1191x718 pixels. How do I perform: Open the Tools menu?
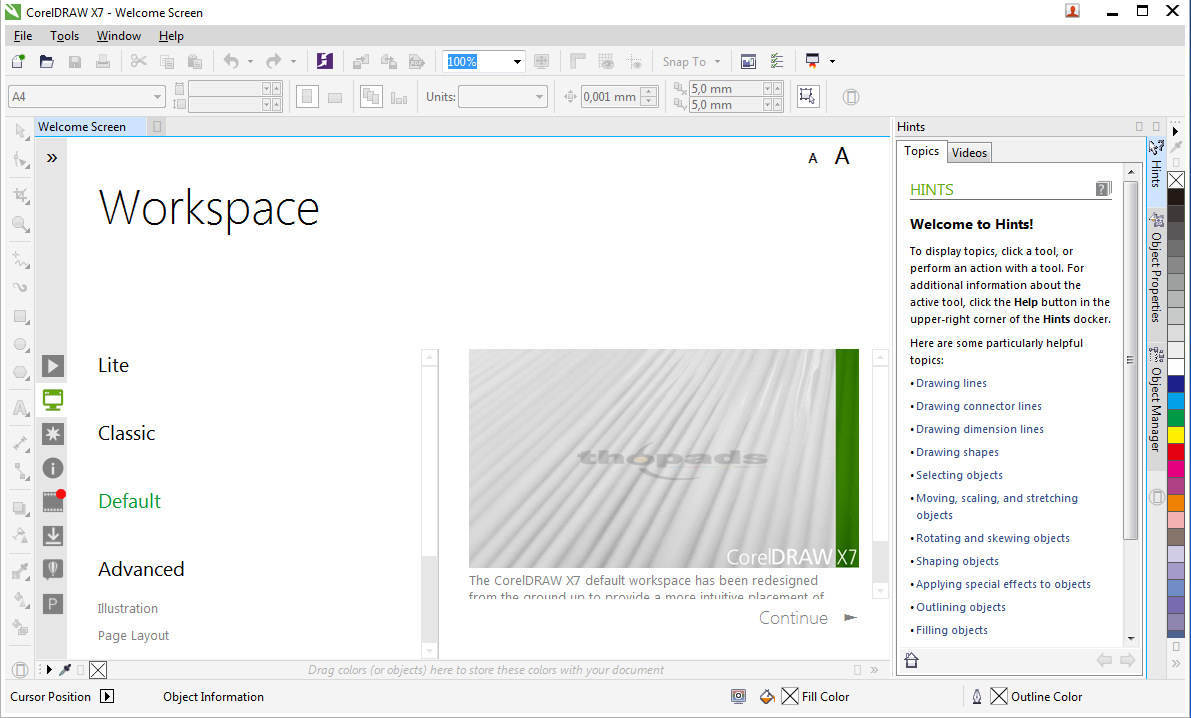tap(65, 36)
